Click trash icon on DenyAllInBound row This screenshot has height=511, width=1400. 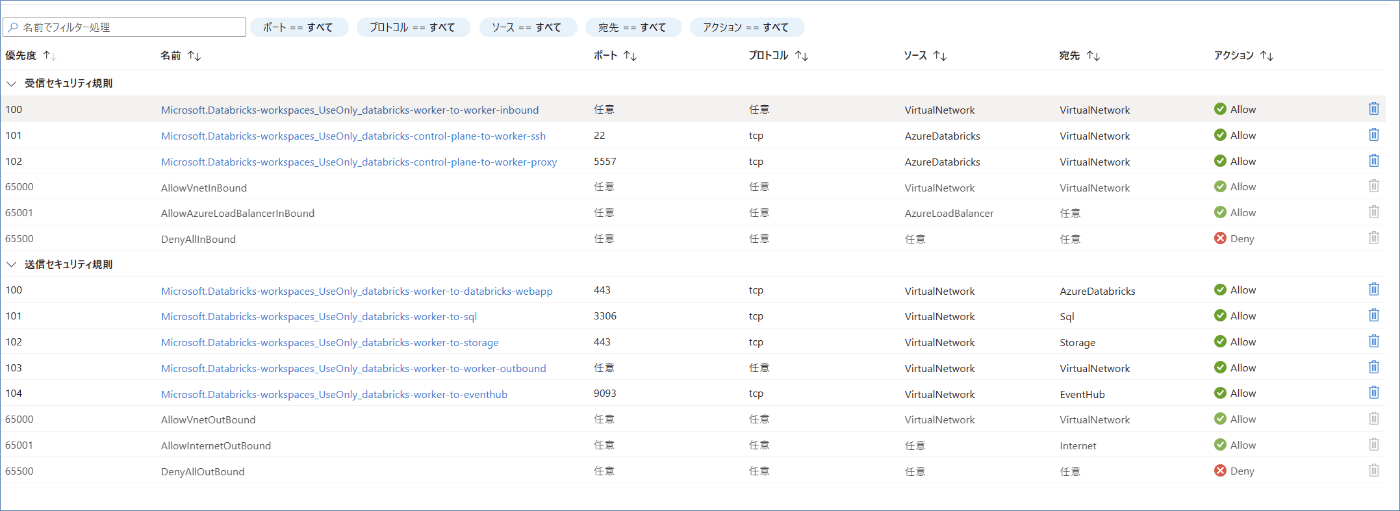[1374, 238]
